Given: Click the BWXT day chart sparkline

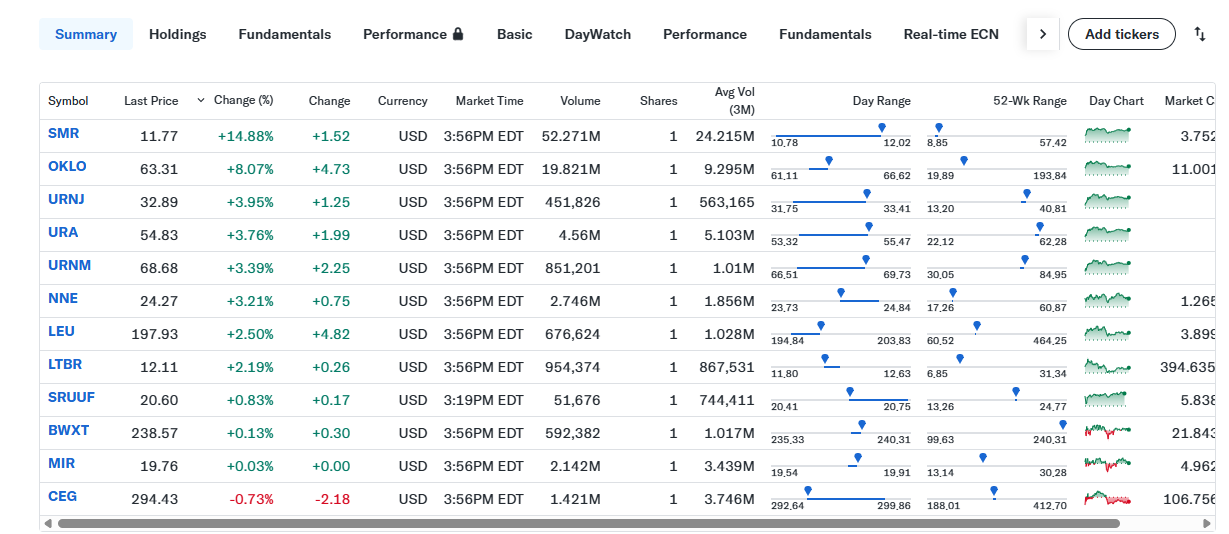Looking at the screenshot, I should [1107, 431].
